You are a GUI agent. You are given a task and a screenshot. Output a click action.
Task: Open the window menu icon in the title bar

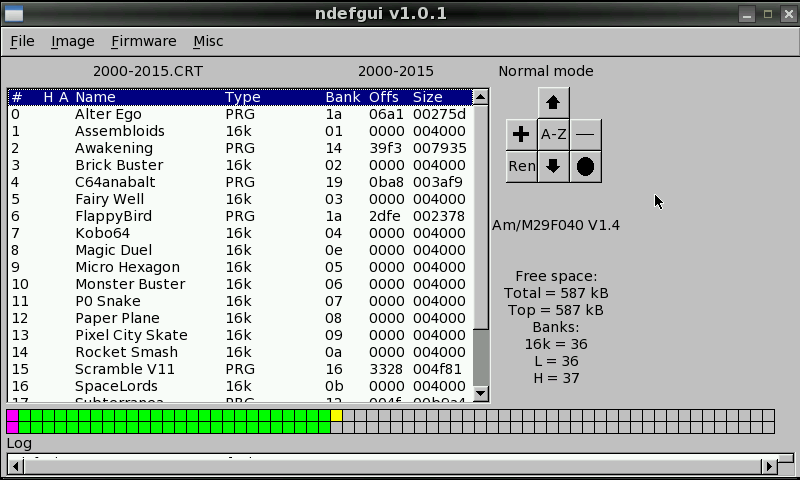pos(14,14)
